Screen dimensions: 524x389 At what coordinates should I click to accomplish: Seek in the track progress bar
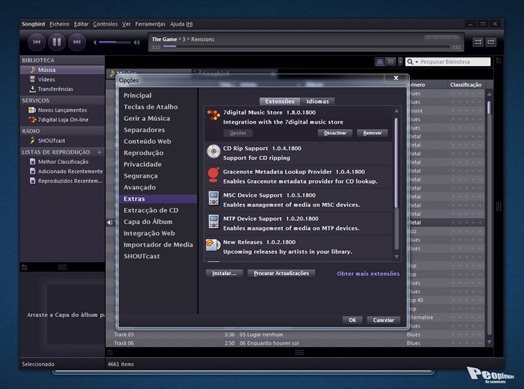click(x=305, y=47)
